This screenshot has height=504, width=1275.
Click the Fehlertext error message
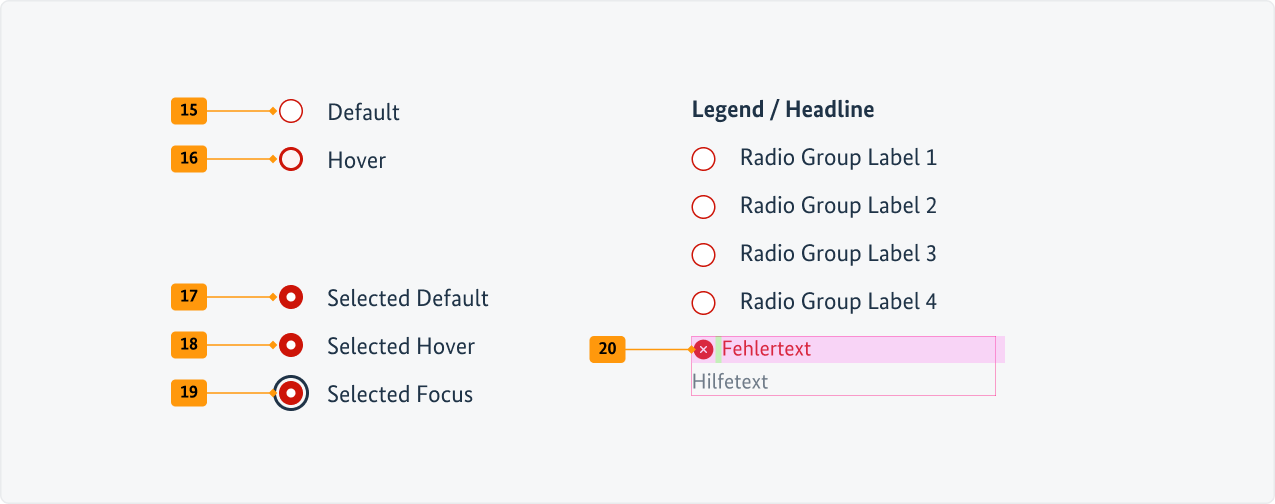tap(766, 349)
